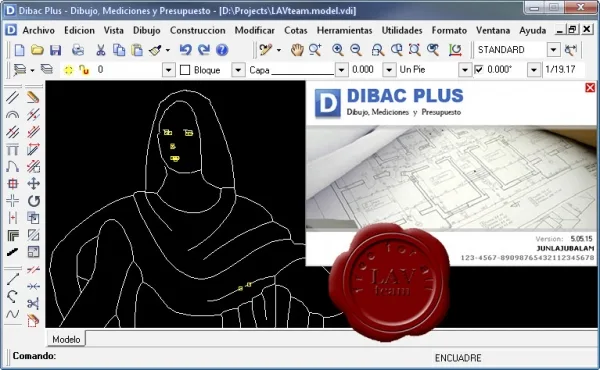Select the red-square snap target tool
The image size is (600, 370).
click(x=13, y=184)
